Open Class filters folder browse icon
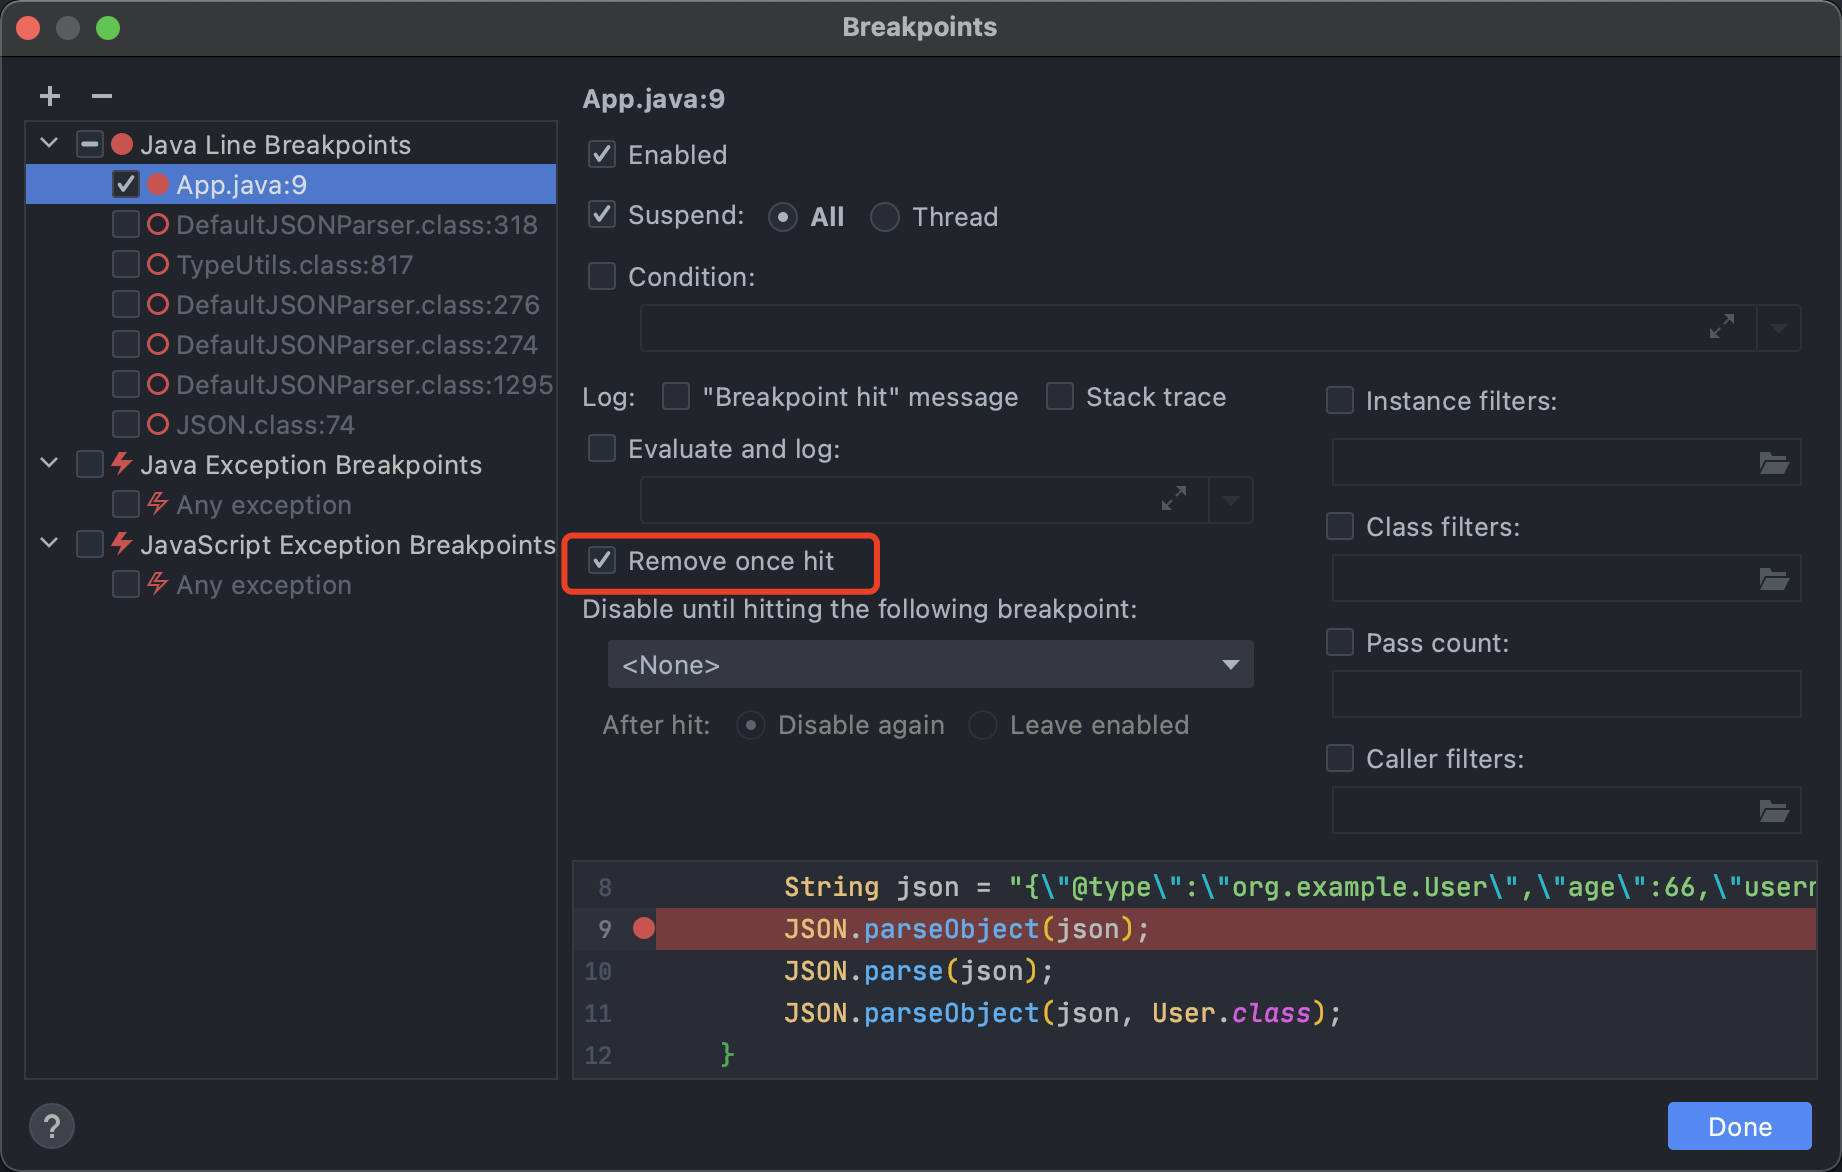This screenshot has height=1172, width=1842. [1773, 579]
